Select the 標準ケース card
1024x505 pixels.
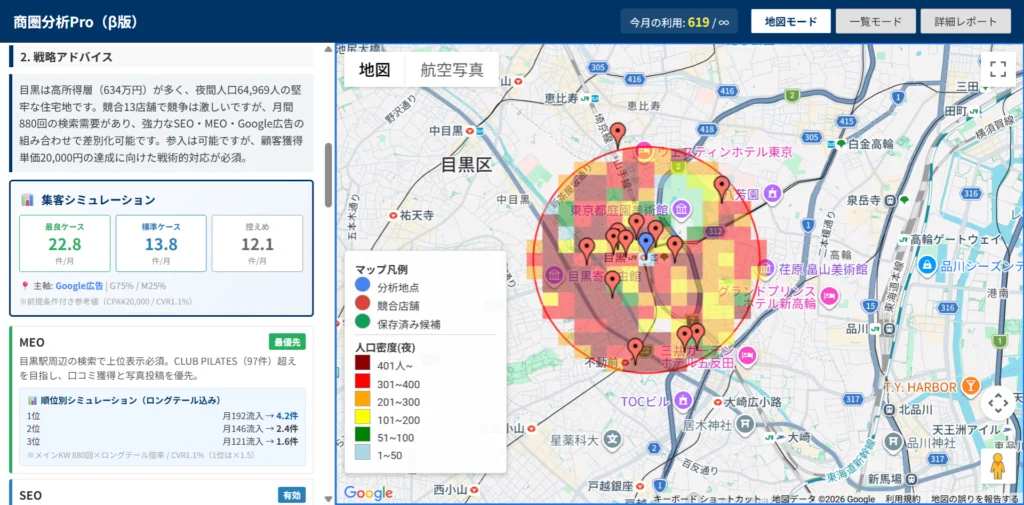[x=161, y=243]
